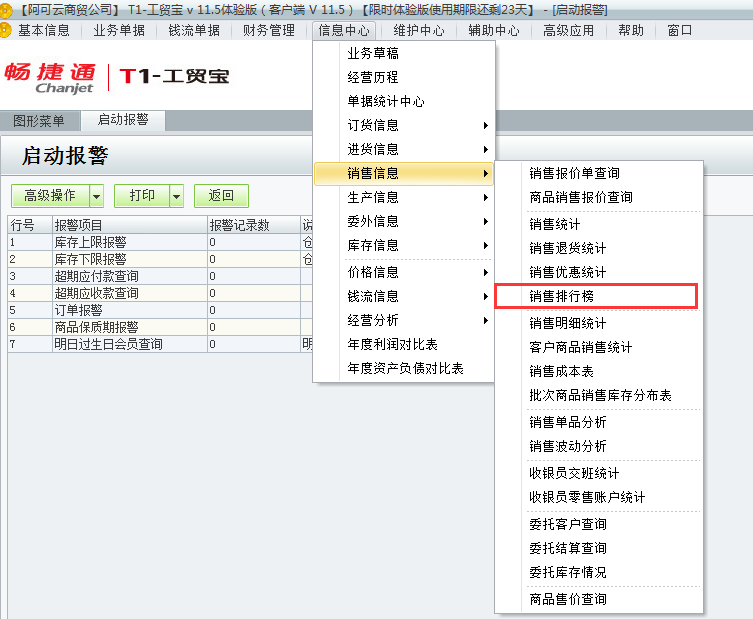Open the 辅助中心 menu
753x619 pixels.
(x=494, y=31)
